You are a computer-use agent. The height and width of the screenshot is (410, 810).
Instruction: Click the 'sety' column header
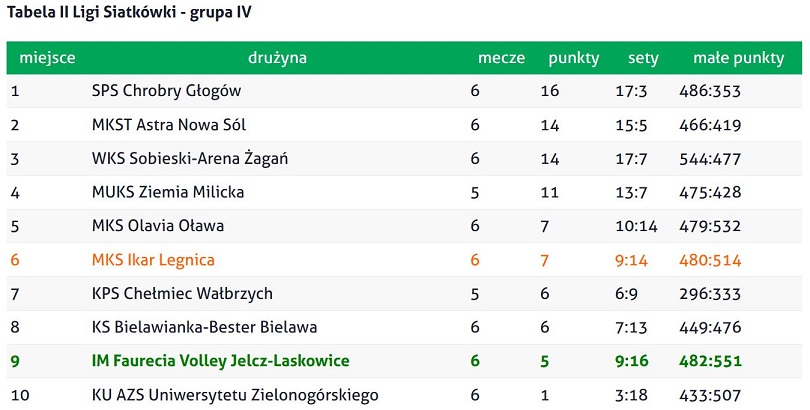[x=643, y=58]
